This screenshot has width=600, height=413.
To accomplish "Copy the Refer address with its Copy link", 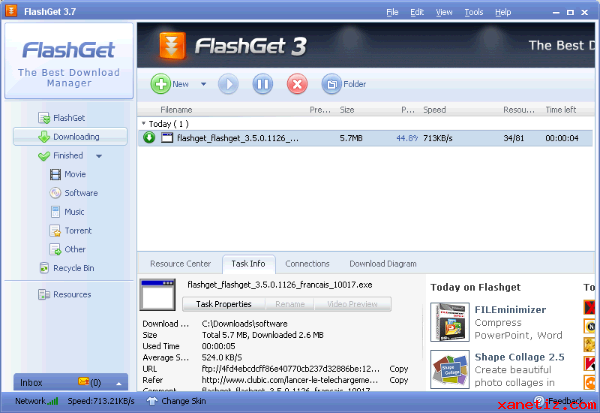I will (x=398, y=380).
